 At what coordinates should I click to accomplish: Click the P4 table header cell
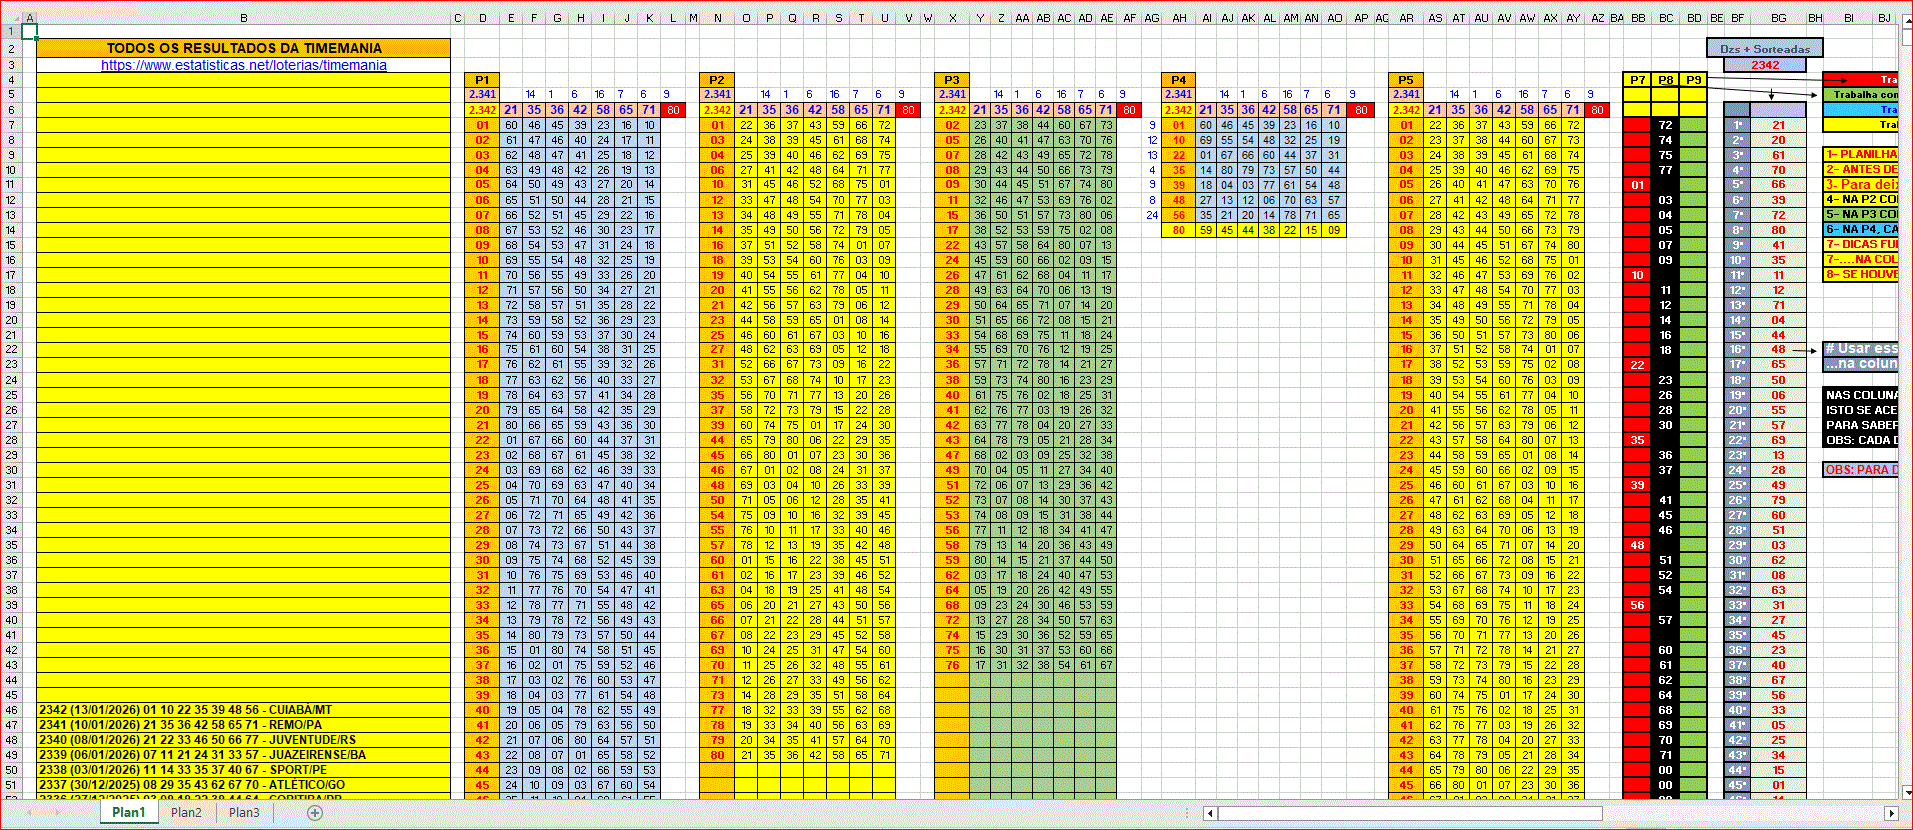pyautogui.click(x=1178, y=80)
